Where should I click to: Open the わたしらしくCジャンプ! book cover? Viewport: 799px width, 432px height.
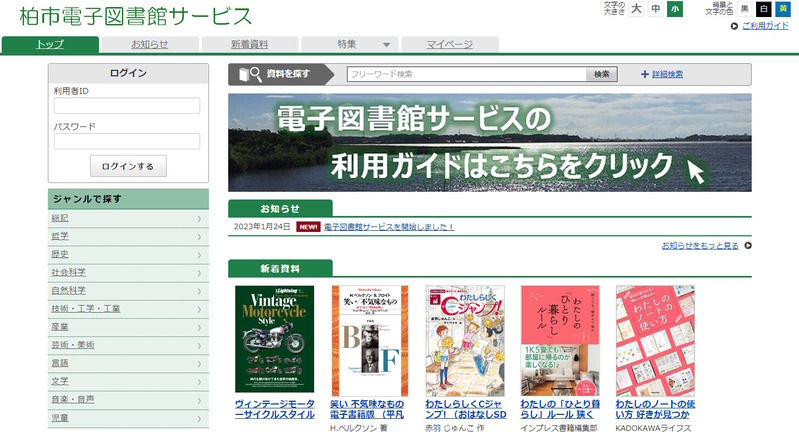465,341
